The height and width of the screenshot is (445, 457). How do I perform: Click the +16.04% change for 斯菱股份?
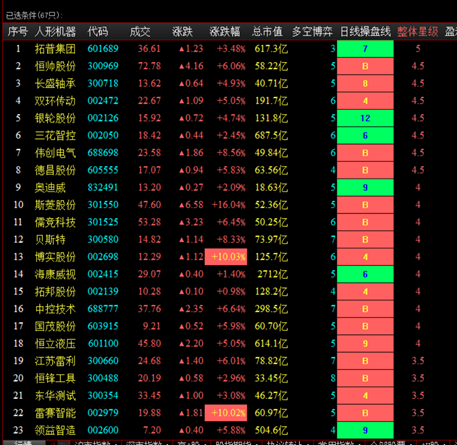(229, 205)
